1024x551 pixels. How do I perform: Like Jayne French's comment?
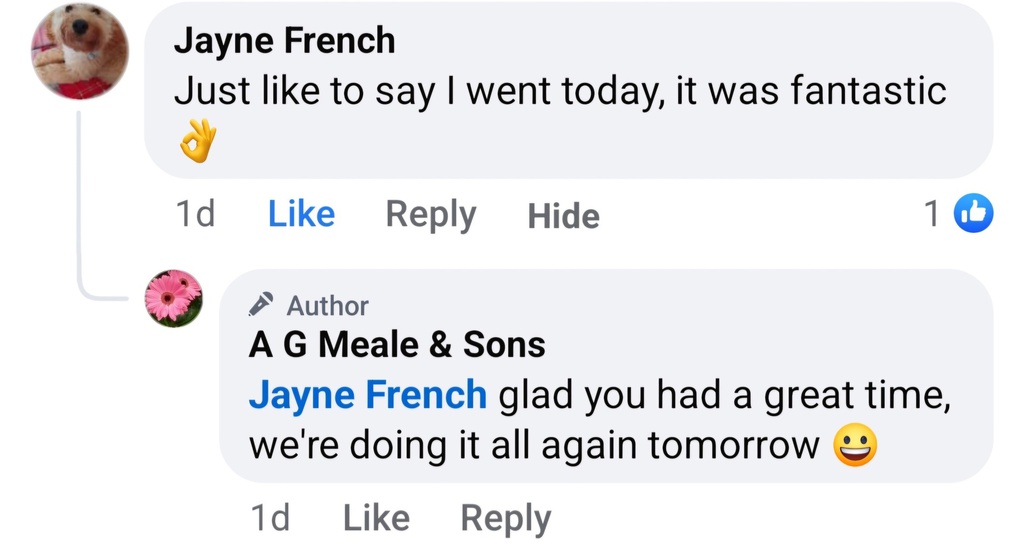tap(301, 215)
